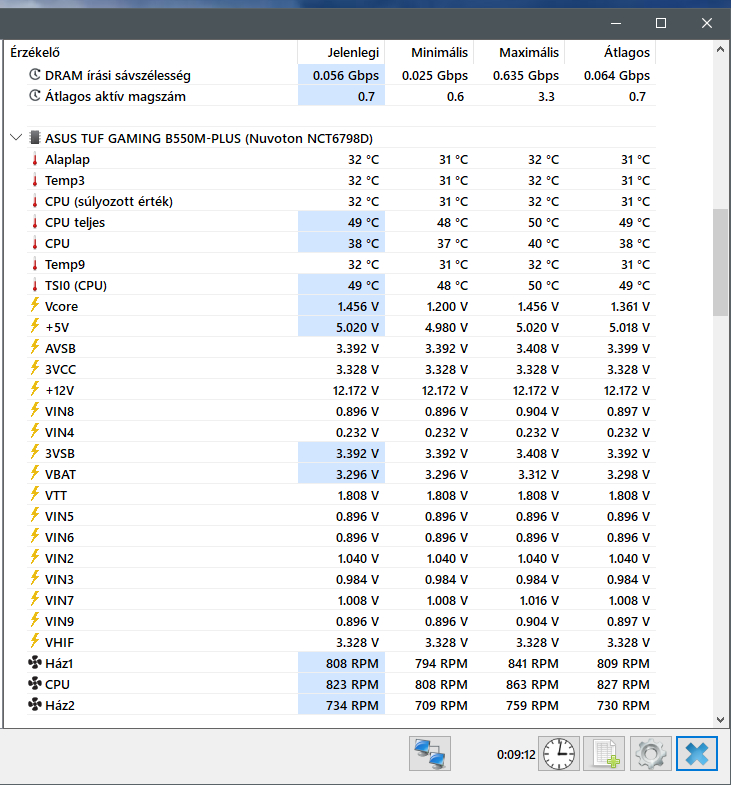Collapse the ASUS TUF GAMING B550M-PLUS group
The width and height of the screenshot is (731, 785).
15,138
